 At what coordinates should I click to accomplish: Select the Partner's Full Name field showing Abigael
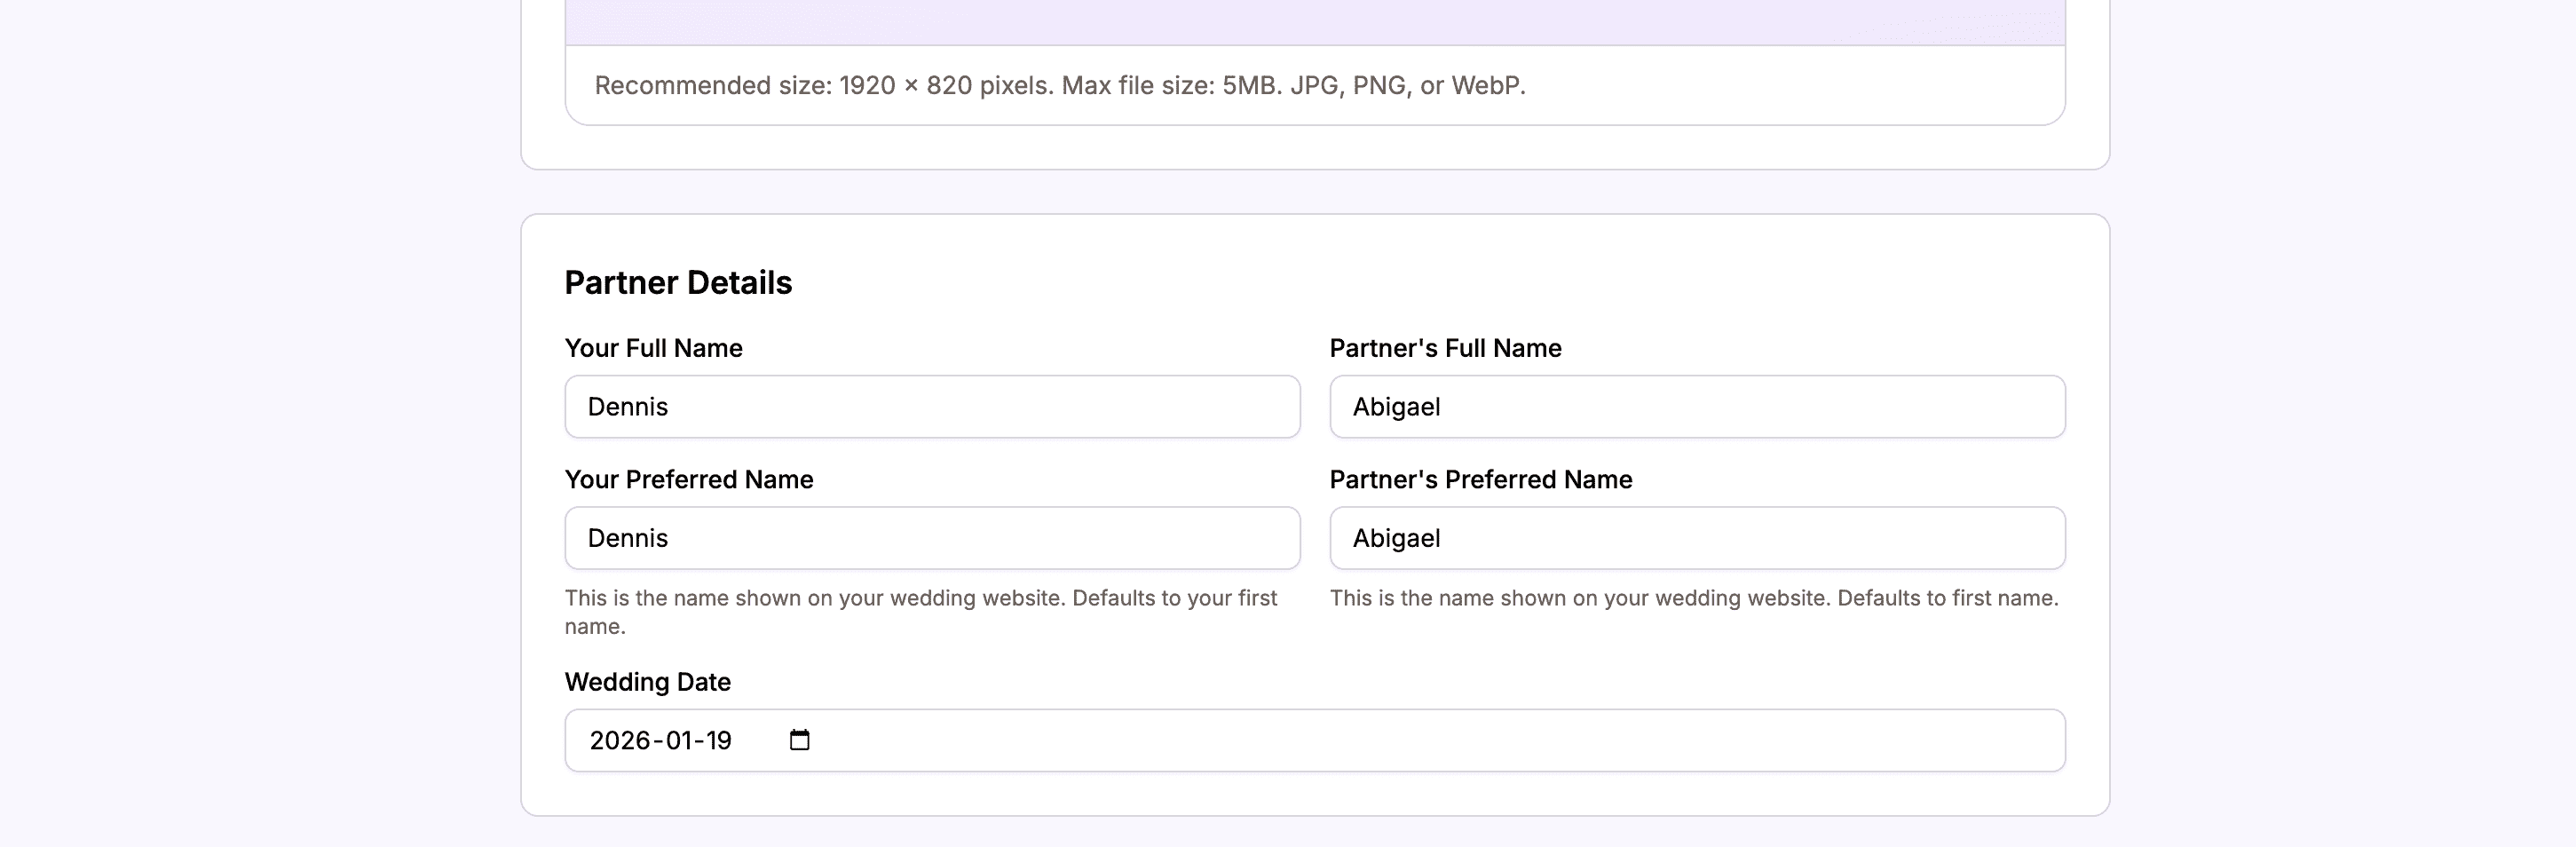tap(1695, 406)
